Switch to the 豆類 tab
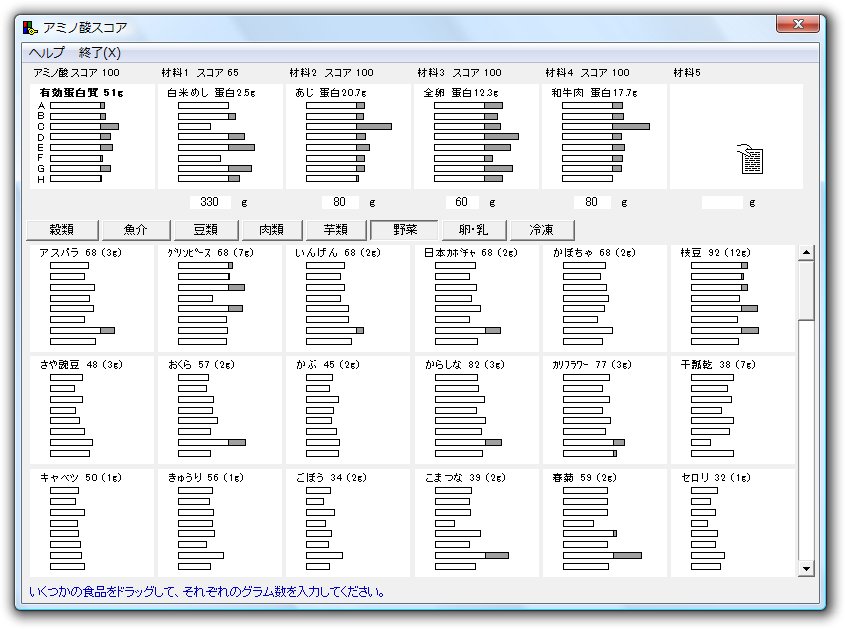The width and height of the screenshot is (845, 629). point(206,229)
